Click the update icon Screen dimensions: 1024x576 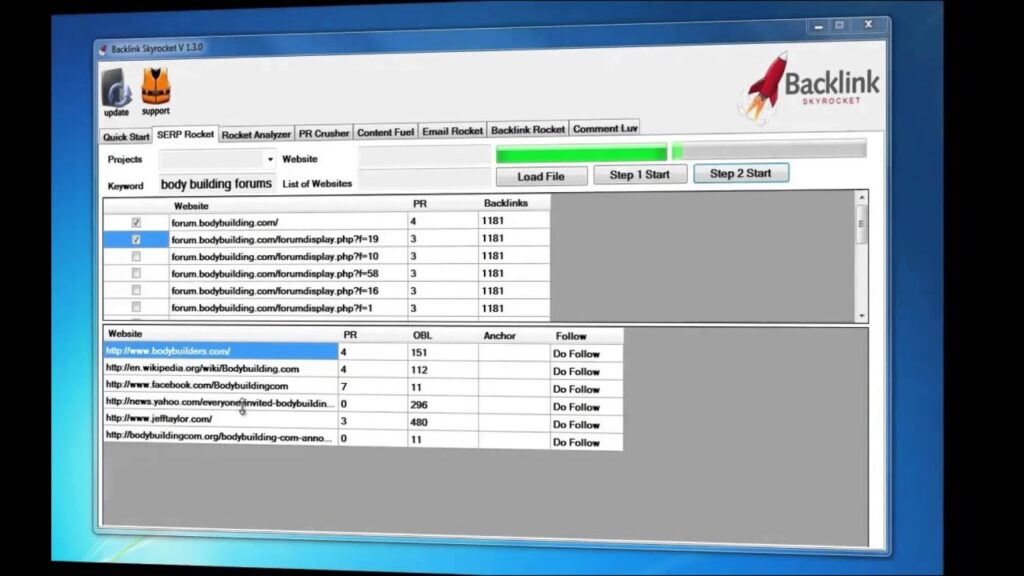click(116, 92)
